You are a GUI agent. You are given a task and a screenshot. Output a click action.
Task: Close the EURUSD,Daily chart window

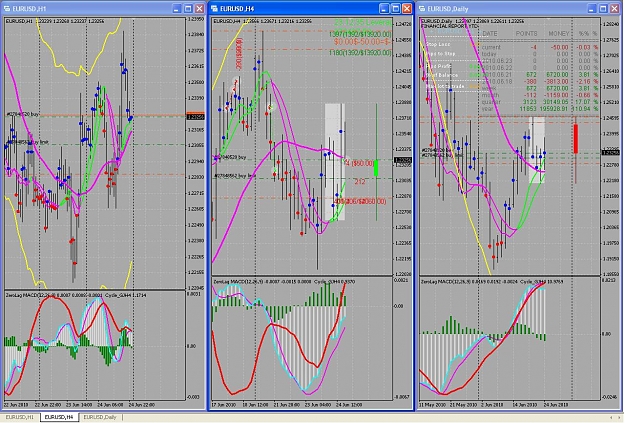pos(615,8)
